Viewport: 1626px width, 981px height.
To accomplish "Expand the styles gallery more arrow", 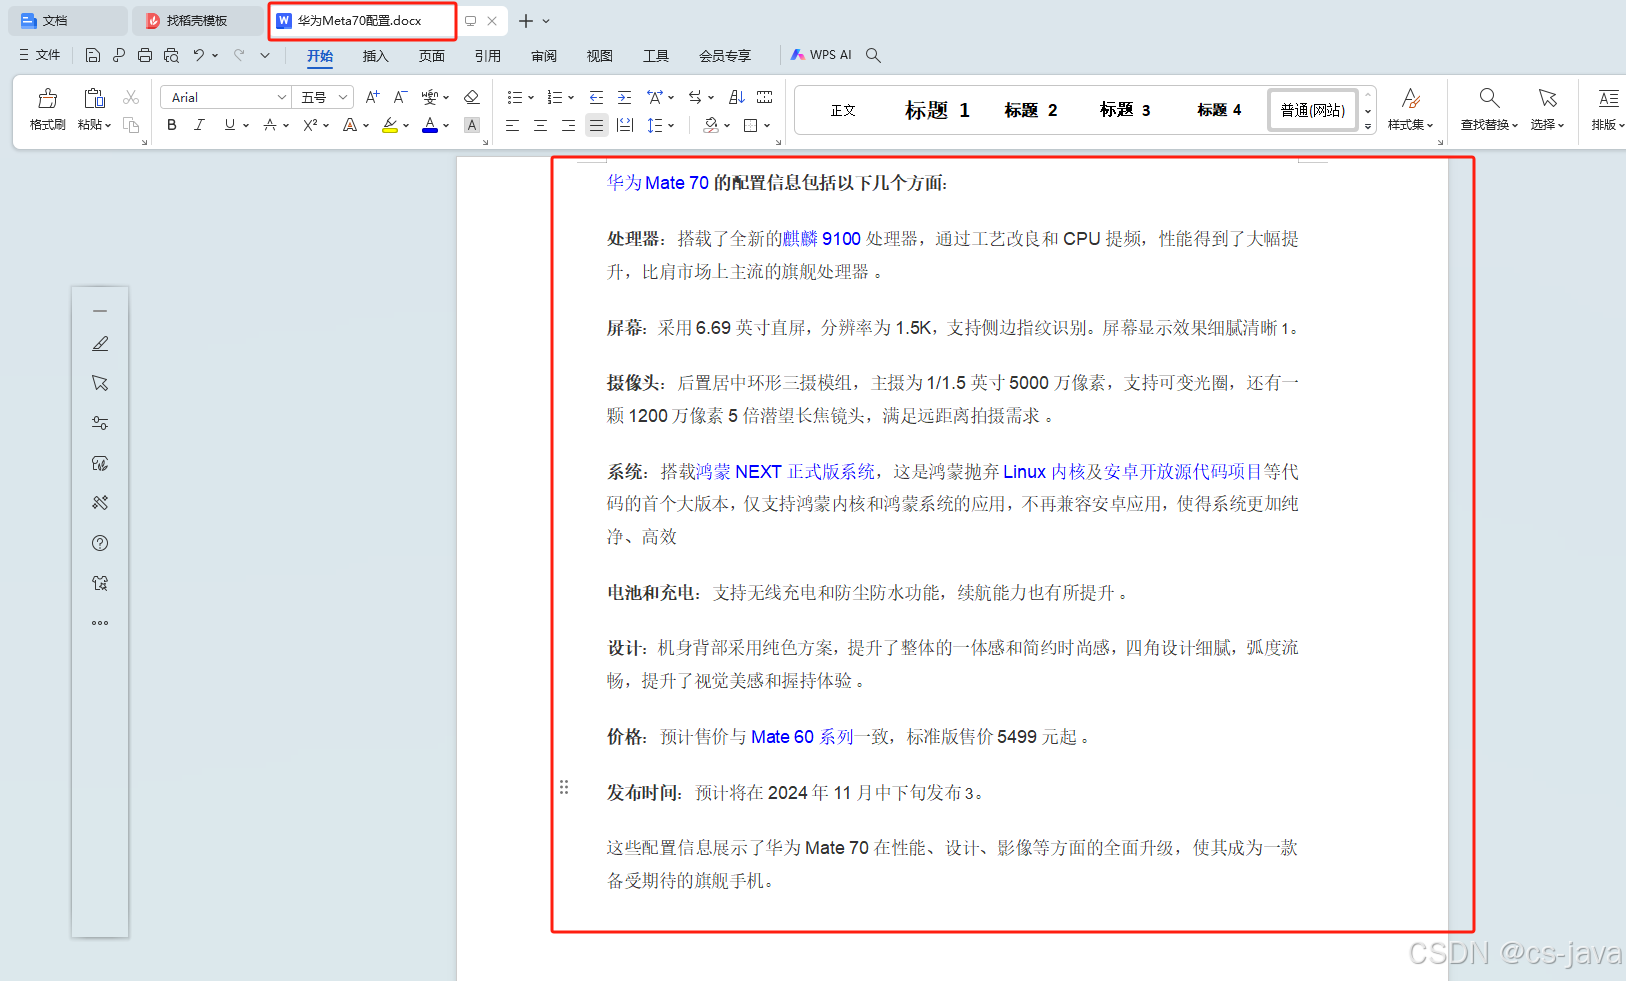I will click(x=1368, y=127).
